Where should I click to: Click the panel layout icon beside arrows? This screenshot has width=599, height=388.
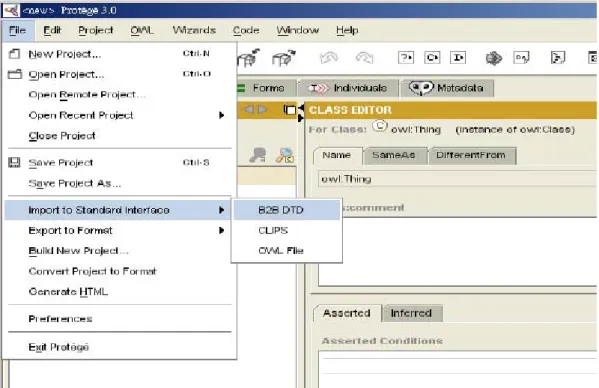pyautogui.click(x=290, y=110)
